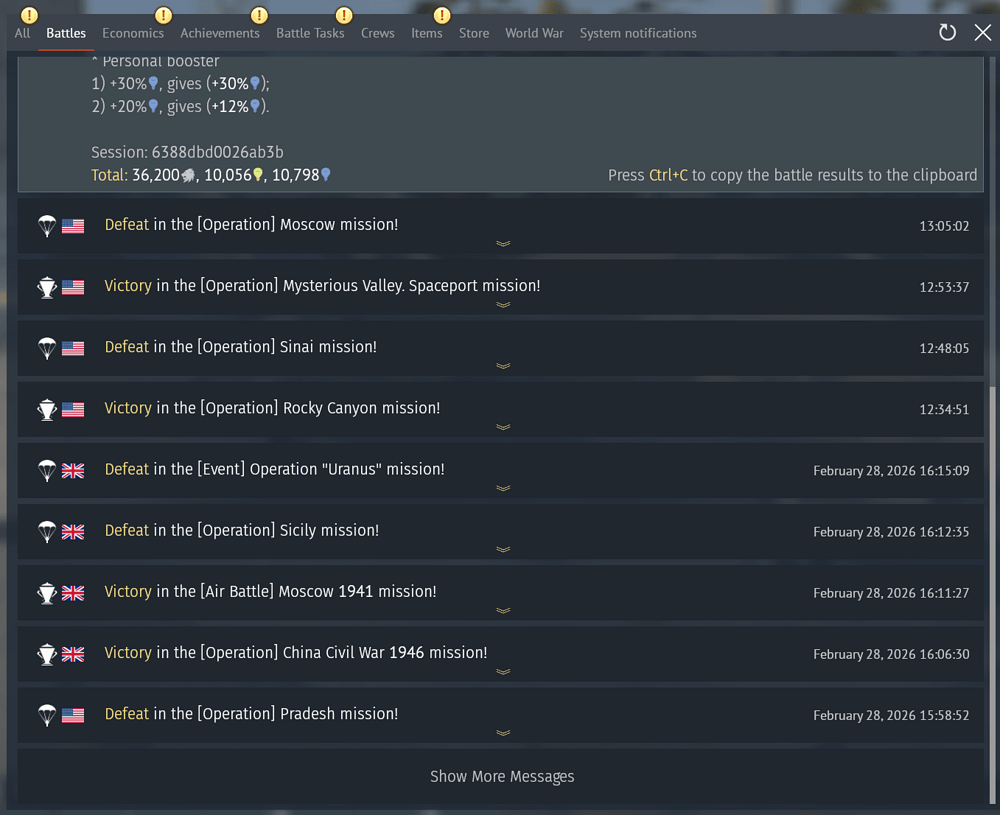
Task: Click the British flag on Sicily mission row
Action: tap(73, 531)
